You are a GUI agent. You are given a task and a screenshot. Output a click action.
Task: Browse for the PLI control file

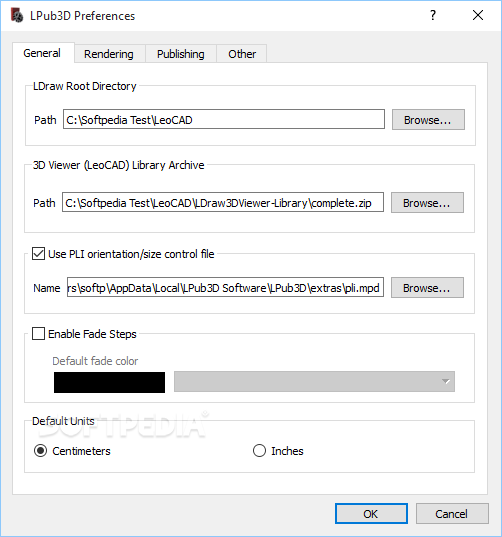[427, 288]
